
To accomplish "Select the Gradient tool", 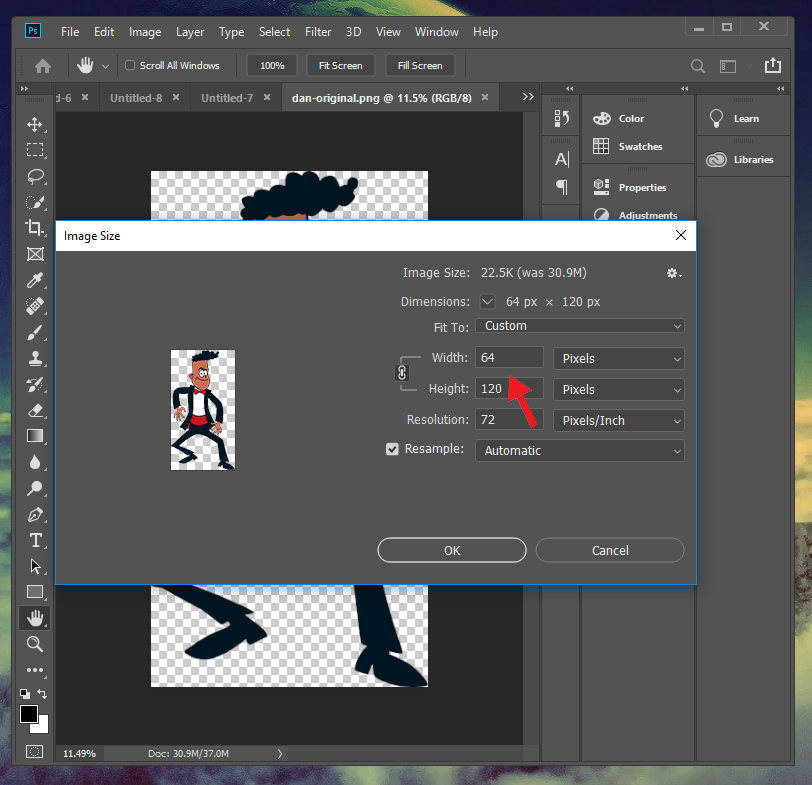I will (35, 436).
